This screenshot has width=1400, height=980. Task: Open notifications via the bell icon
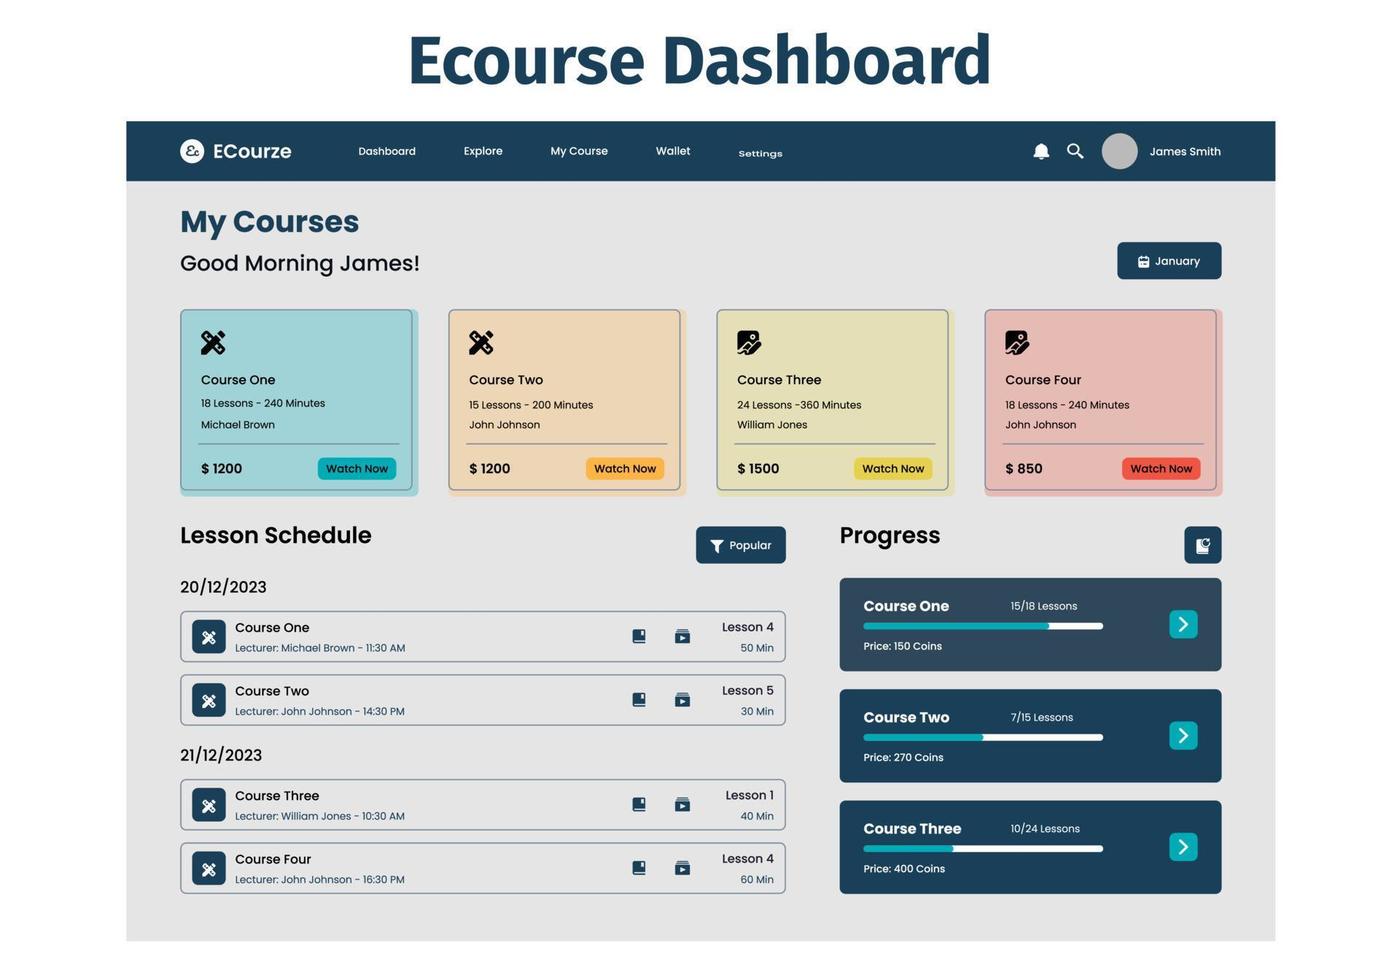click(x=1041, y=151)
